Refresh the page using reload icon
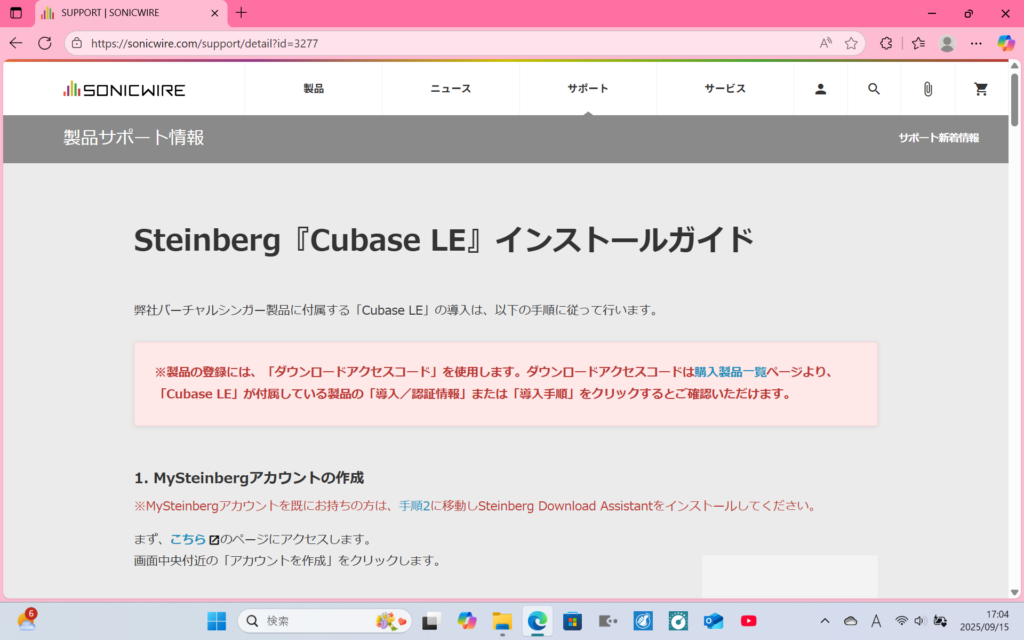The image size is (1024, 640). point(45,44)
